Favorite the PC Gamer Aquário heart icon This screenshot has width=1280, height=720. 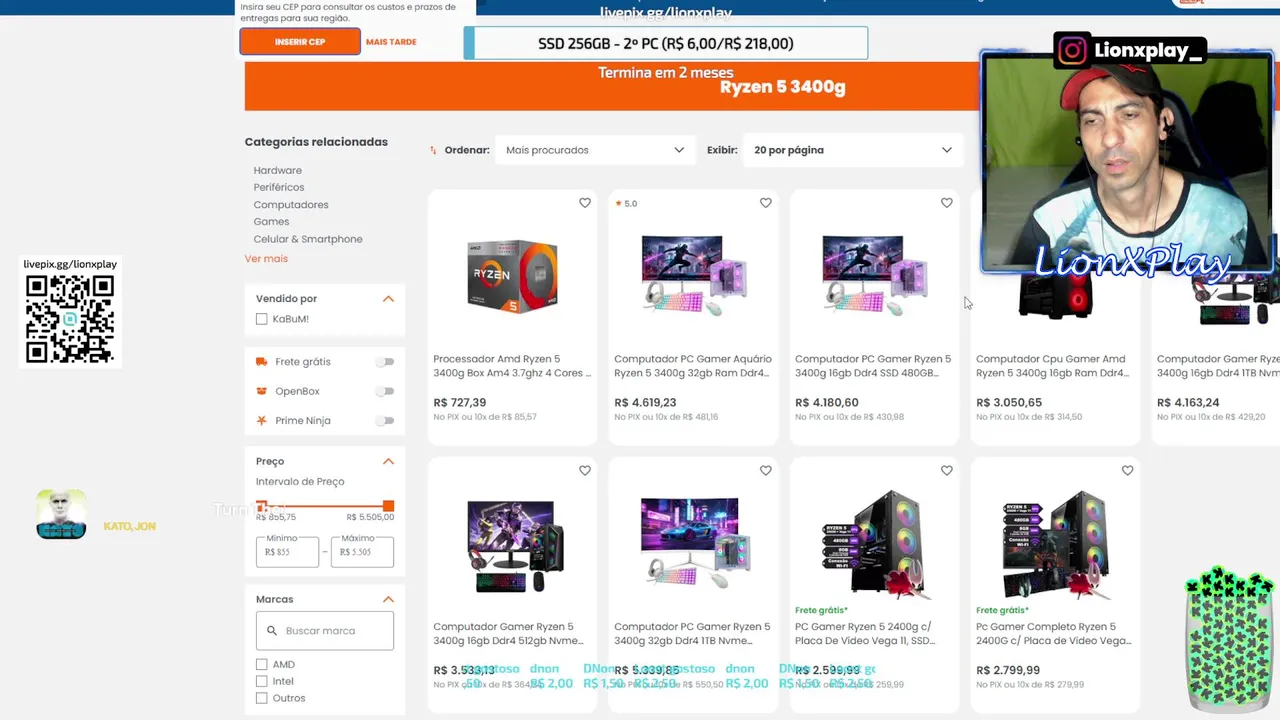coord(766,203)
